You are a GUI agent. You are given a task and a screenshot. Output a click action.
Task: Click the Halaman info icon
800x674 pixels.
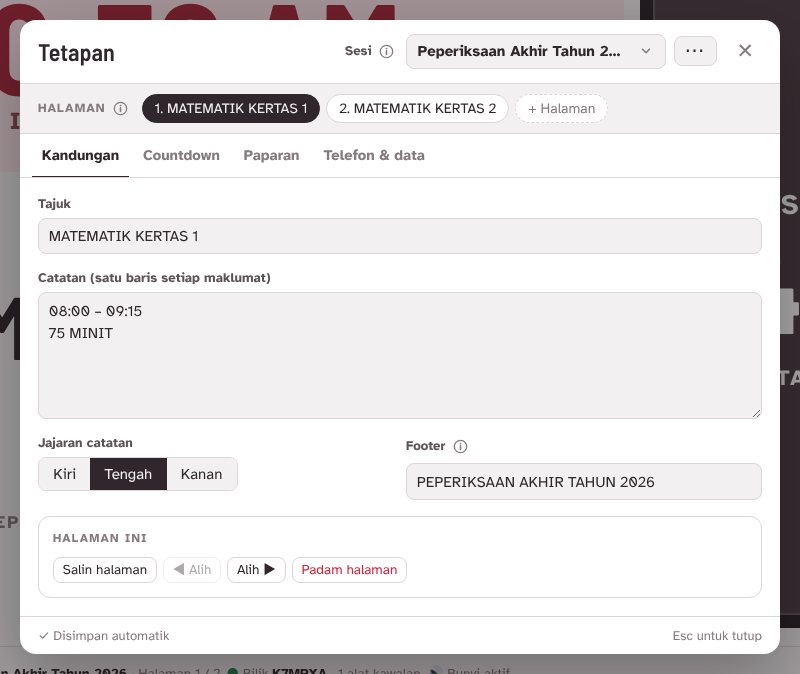click(120, 109)
